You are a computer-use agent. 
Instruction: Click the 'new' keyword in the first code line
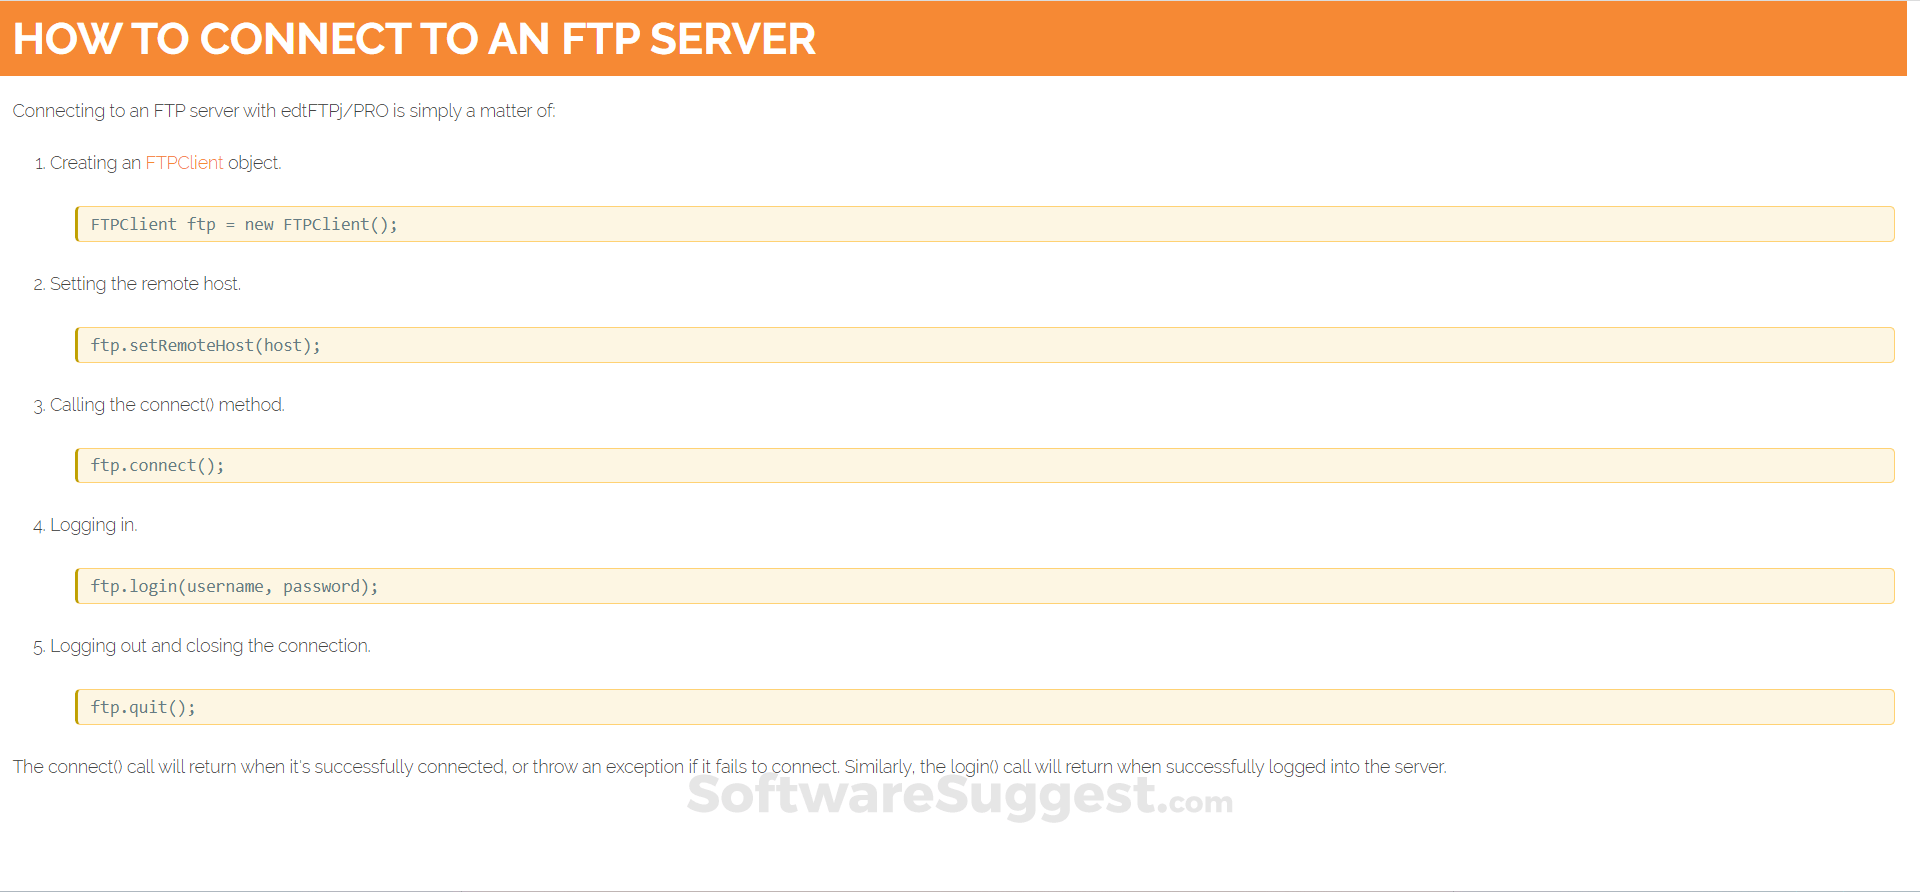click(x=259, y=225)
